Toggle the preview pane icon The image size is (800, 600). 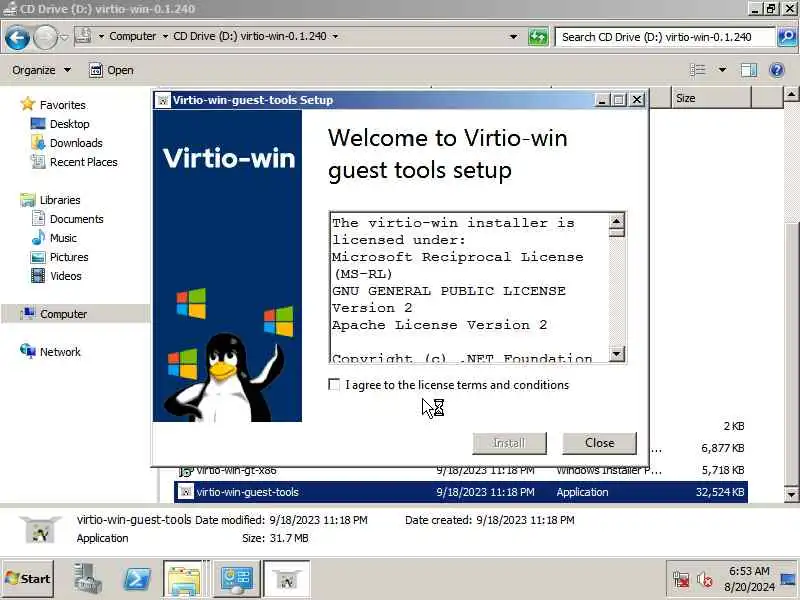click(748, 70)
